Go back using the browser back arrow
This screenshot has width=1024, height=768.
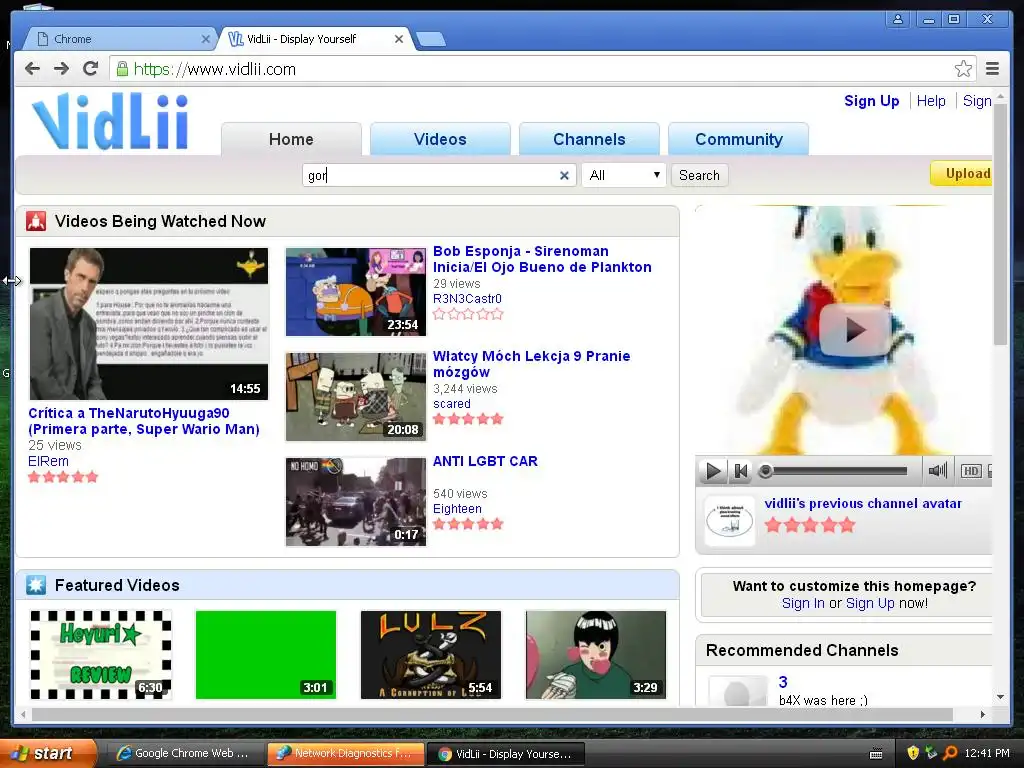coord(32,69)
